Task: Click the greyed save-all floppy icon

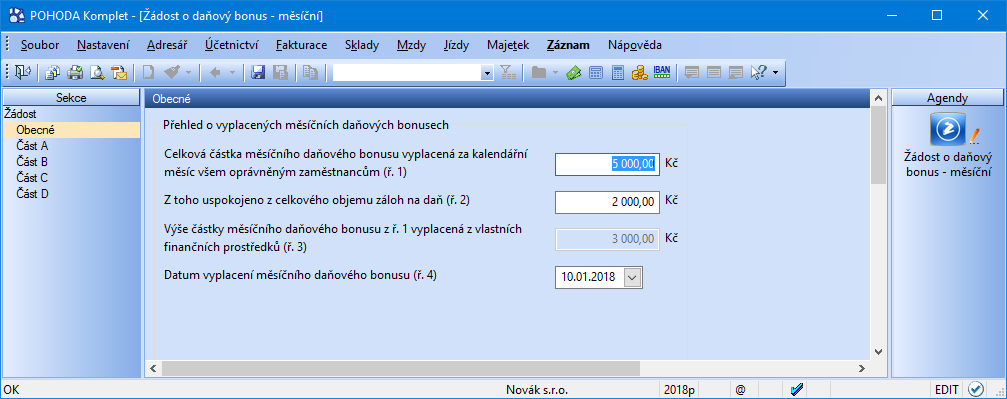Action: pos(280,73)
